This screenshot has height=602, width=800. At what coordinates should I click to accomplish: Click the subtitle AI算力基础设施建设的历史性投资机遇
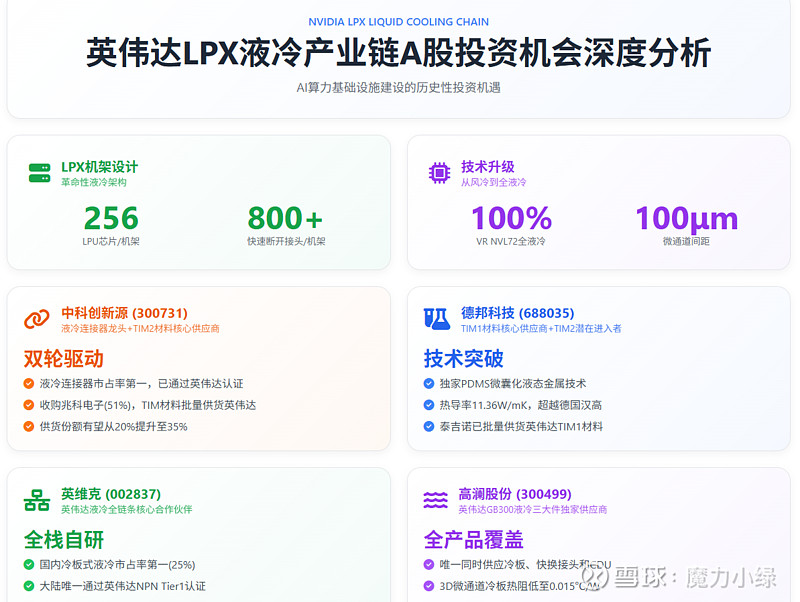pos(398,88)
